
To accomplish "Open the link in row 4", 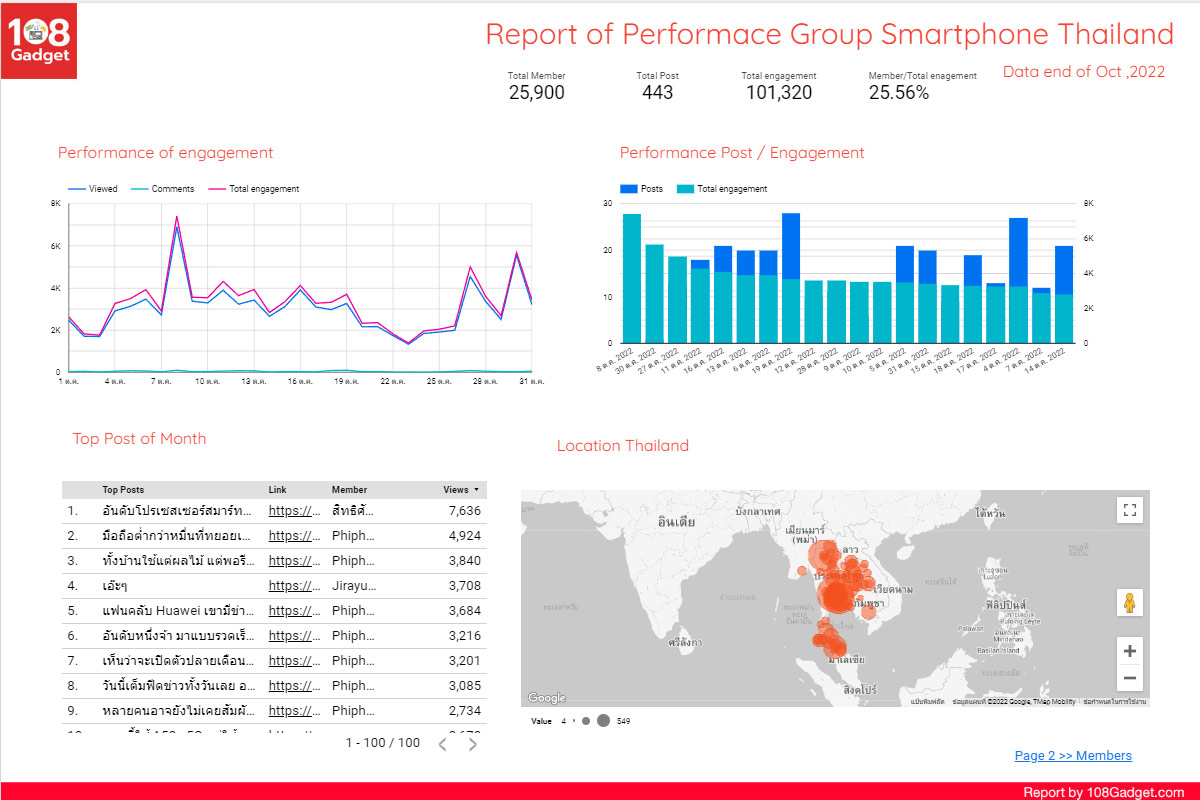I will click(292, 585).
